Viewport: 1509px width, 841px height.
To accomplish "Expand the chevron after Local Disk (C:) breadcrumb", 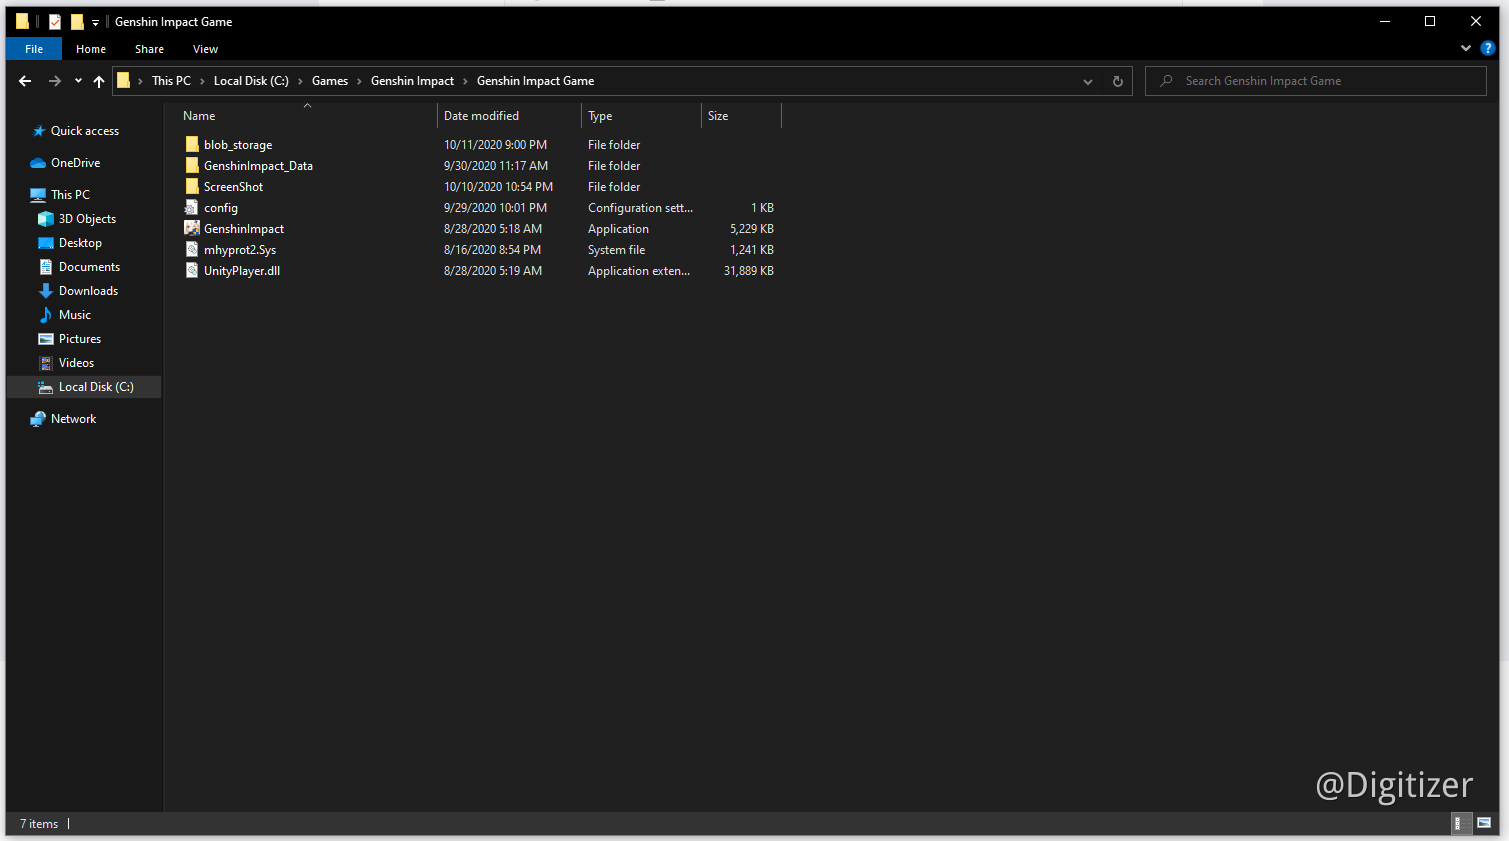I will pyautogui.click(x=300, y=81).
